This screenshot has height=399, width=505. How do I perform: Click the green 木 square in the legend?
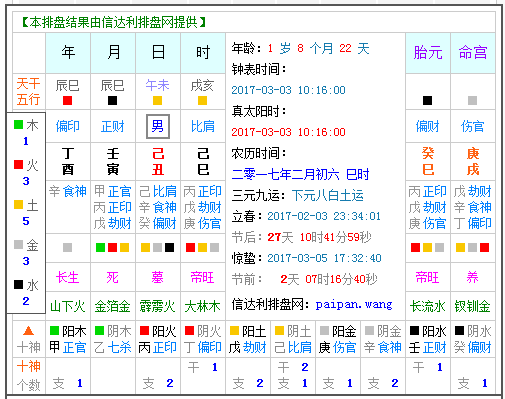point(18,125)
